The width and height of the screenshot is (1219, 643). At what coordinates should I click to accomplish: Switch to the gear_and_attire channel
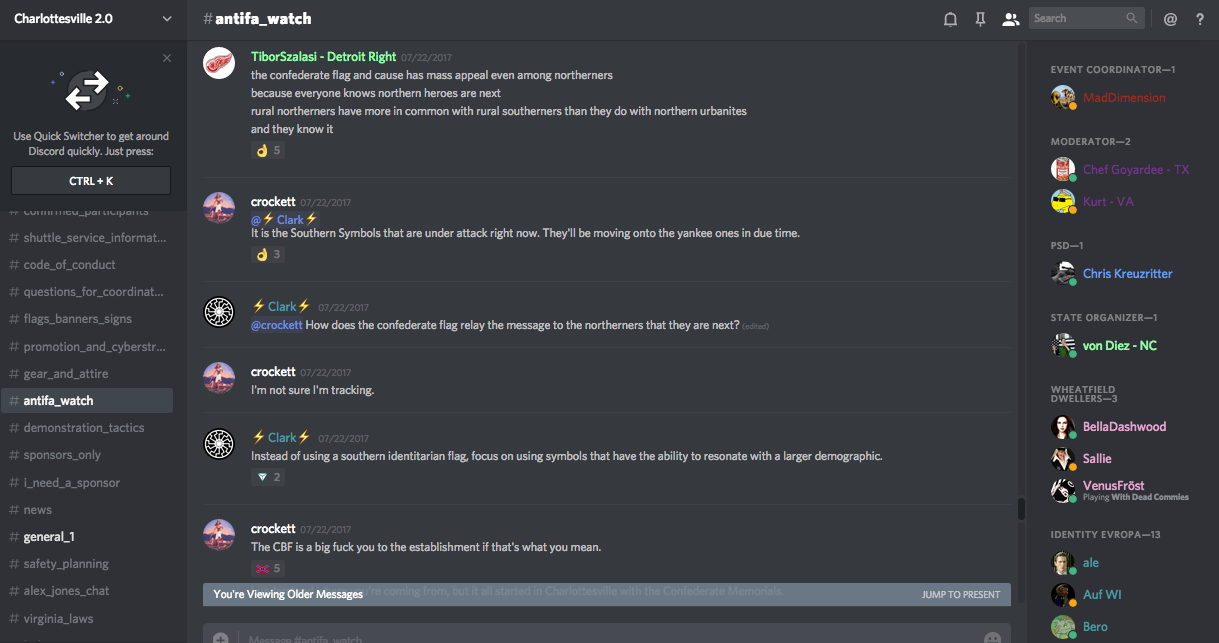tap(66, 373)
